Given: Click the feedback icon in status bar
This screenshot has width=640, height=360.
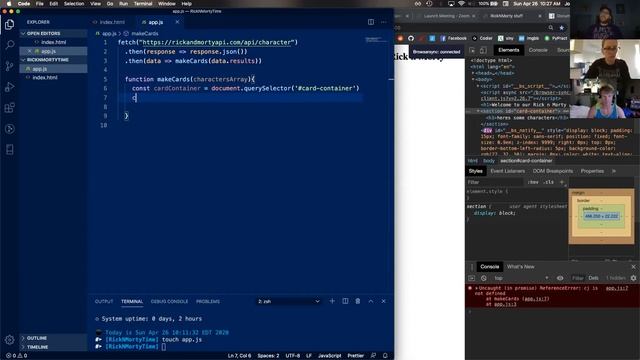Looking at the screenshot, I should pyautogui.click(x=373, y=356).
